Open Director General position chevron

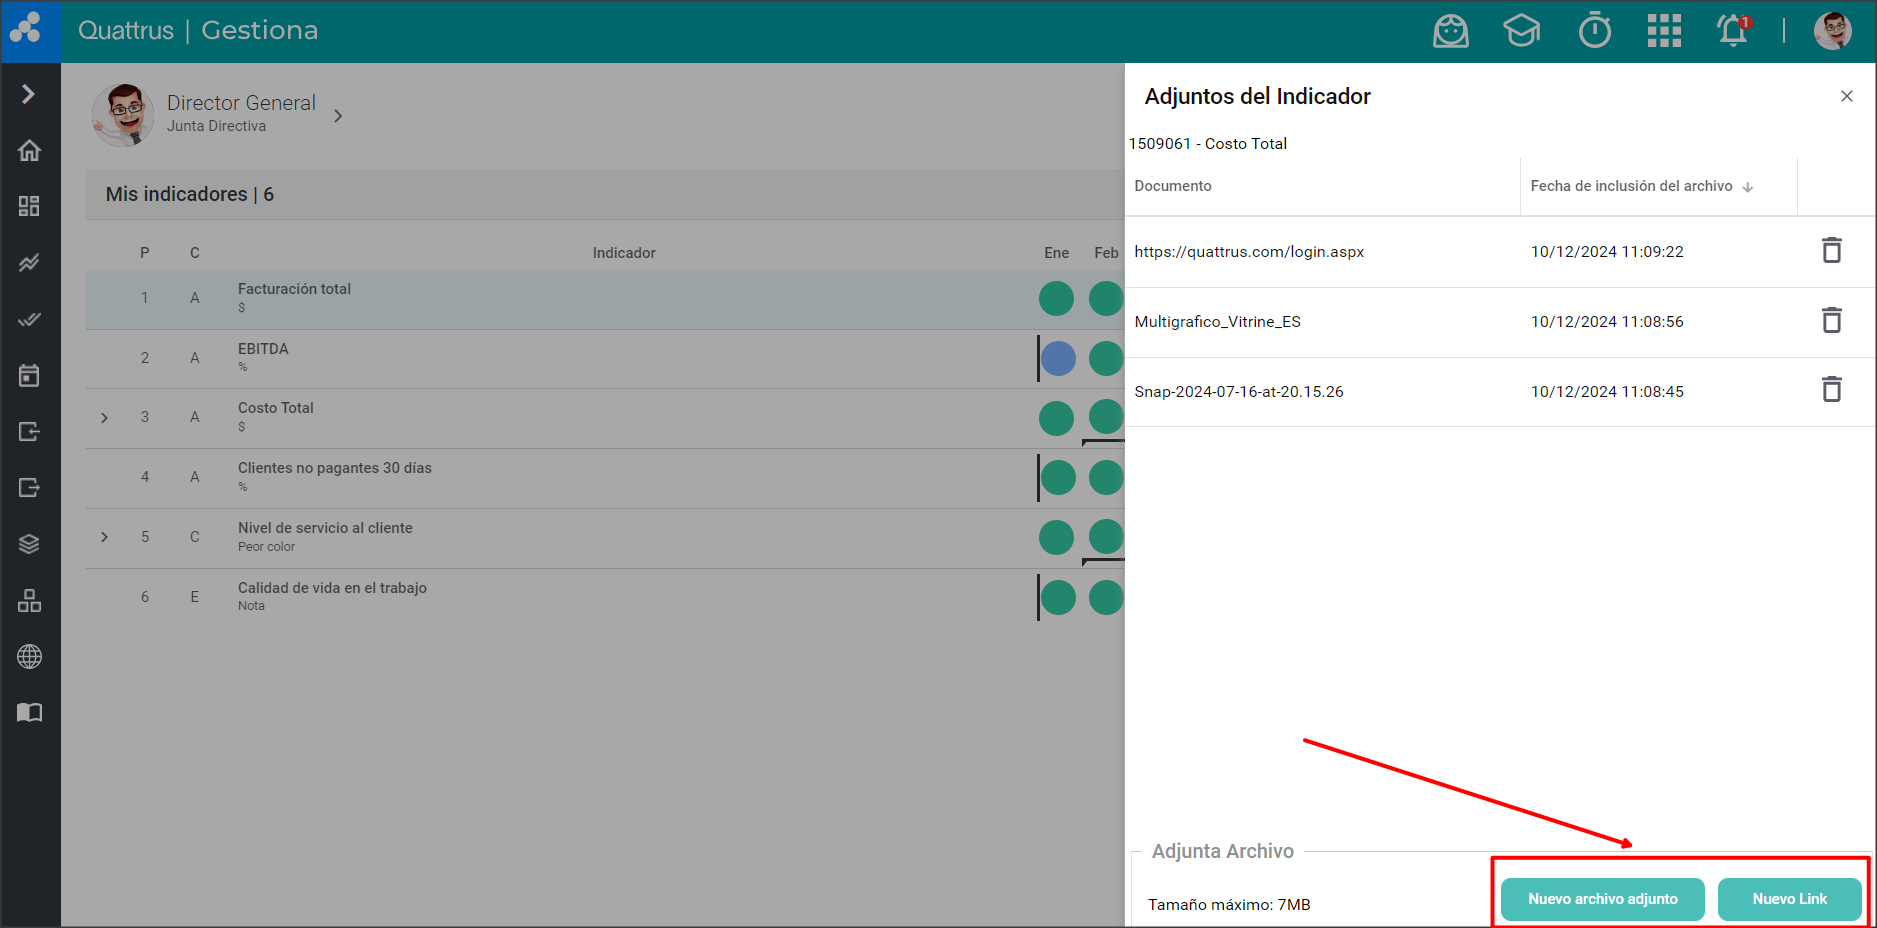pyautogui.click(x=338, y=116)
